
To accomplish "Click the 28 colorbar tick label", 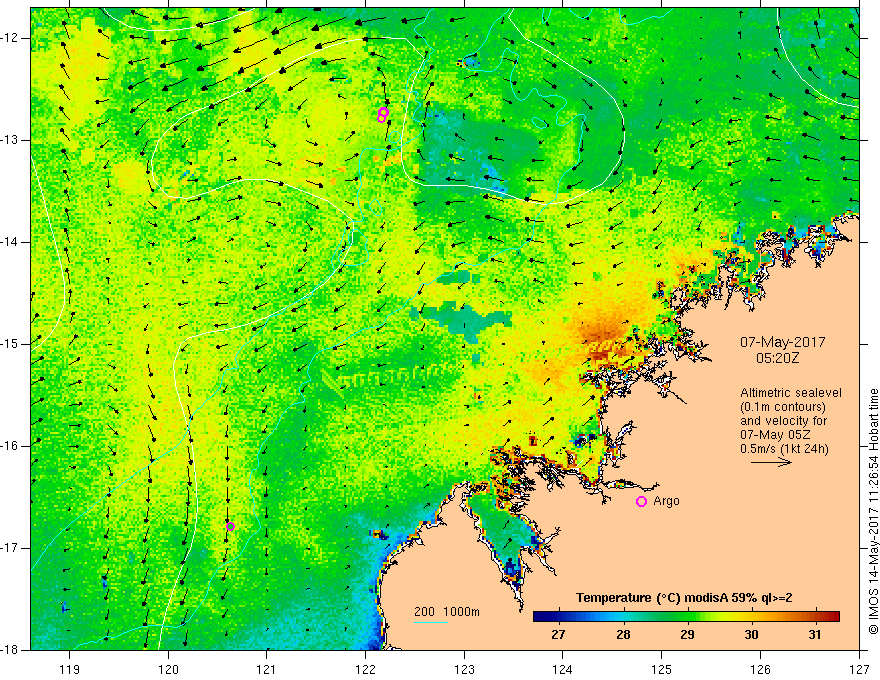I will click(x=622, y=635).
